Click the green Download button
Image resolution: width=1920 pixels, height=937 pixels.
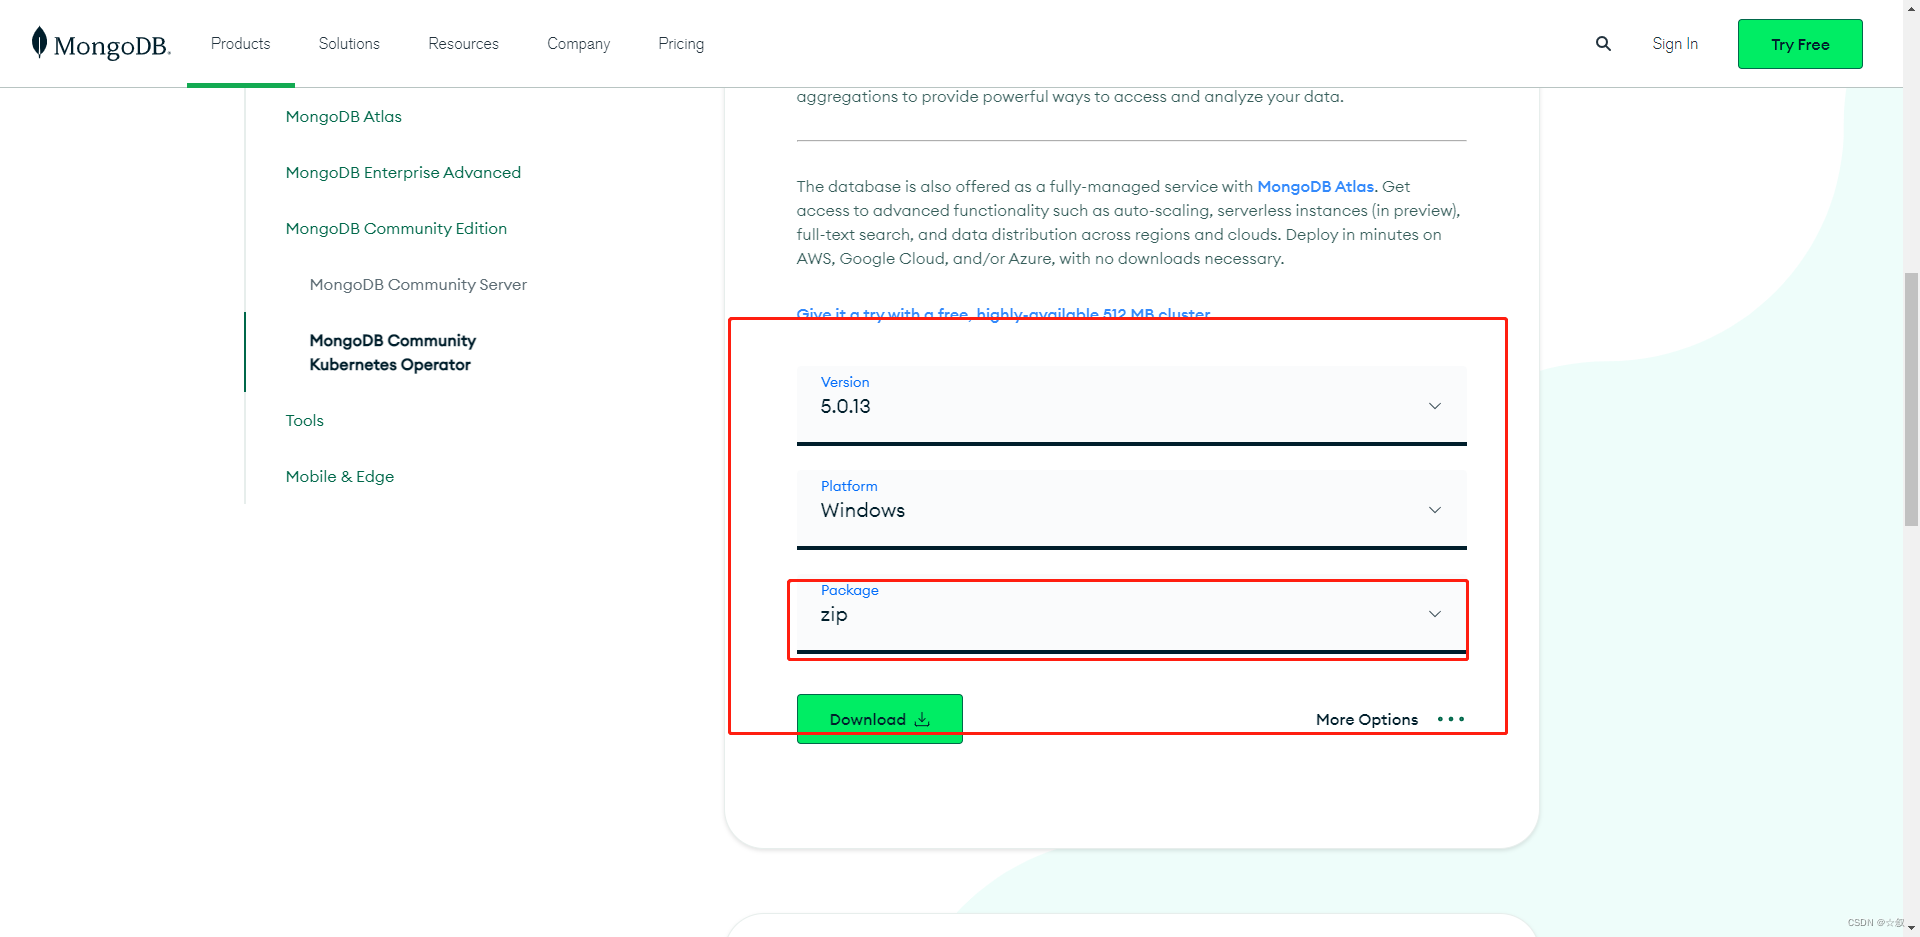point(879,719)
